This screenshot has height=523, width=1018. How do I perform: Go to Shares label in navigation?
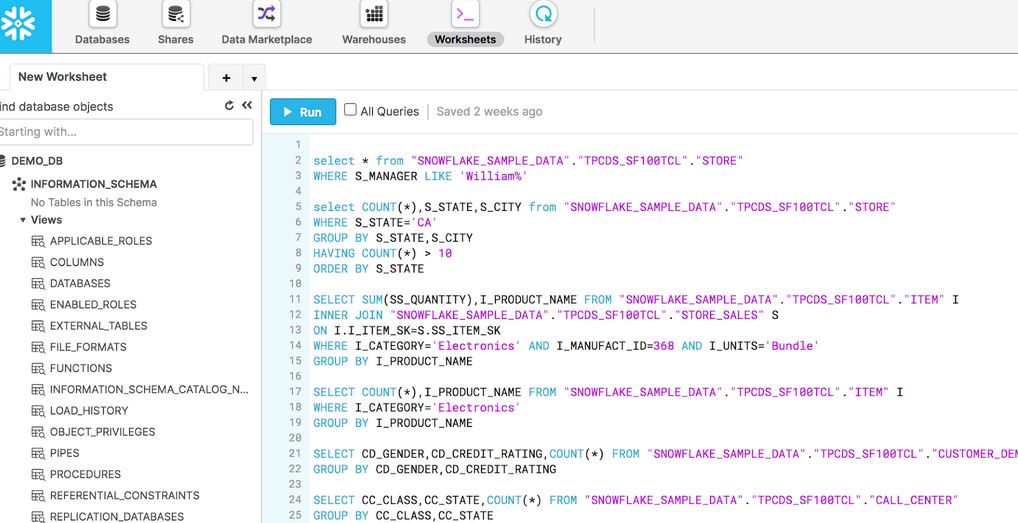coord(175,40)
